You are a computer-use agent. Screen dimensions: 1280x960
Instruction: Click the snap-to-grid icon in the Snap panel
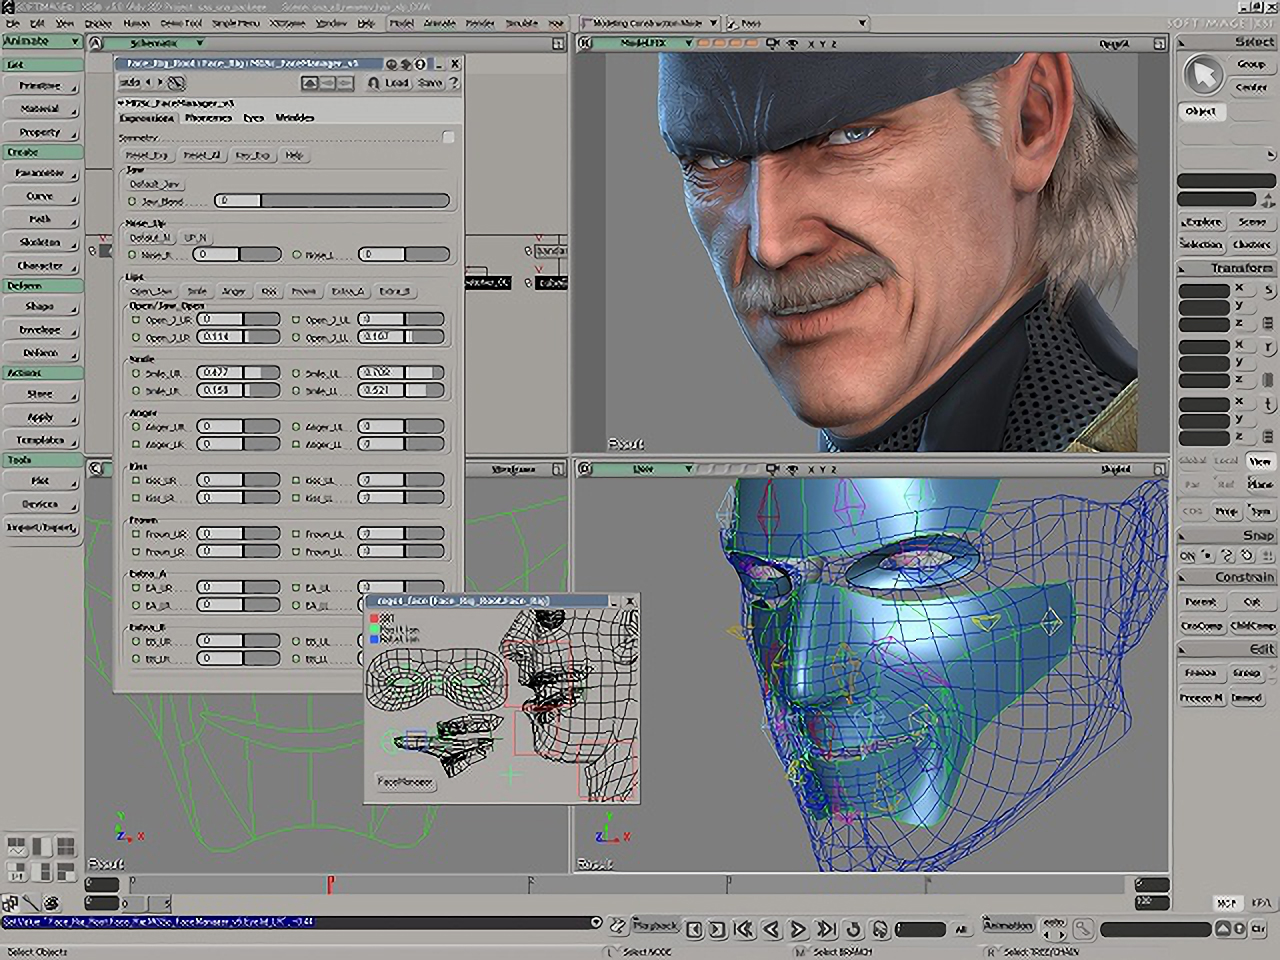coord(1266,556)
